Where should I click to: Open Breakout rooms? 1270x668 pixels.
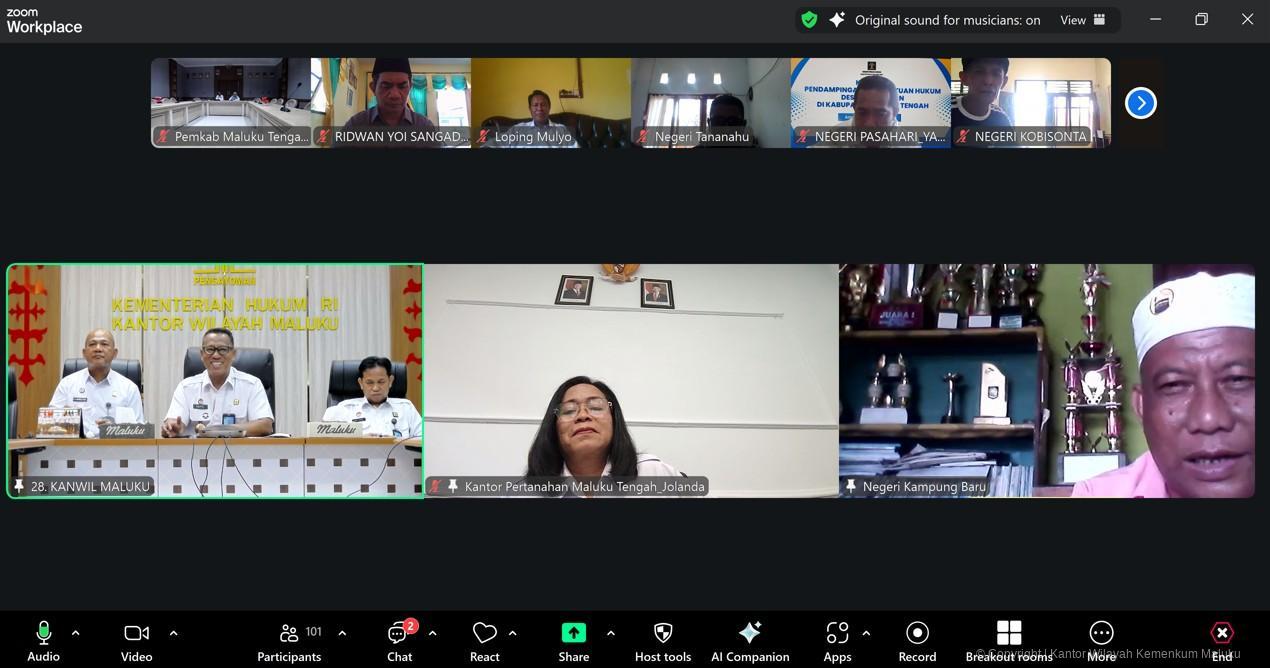[x=1009, y=641]
